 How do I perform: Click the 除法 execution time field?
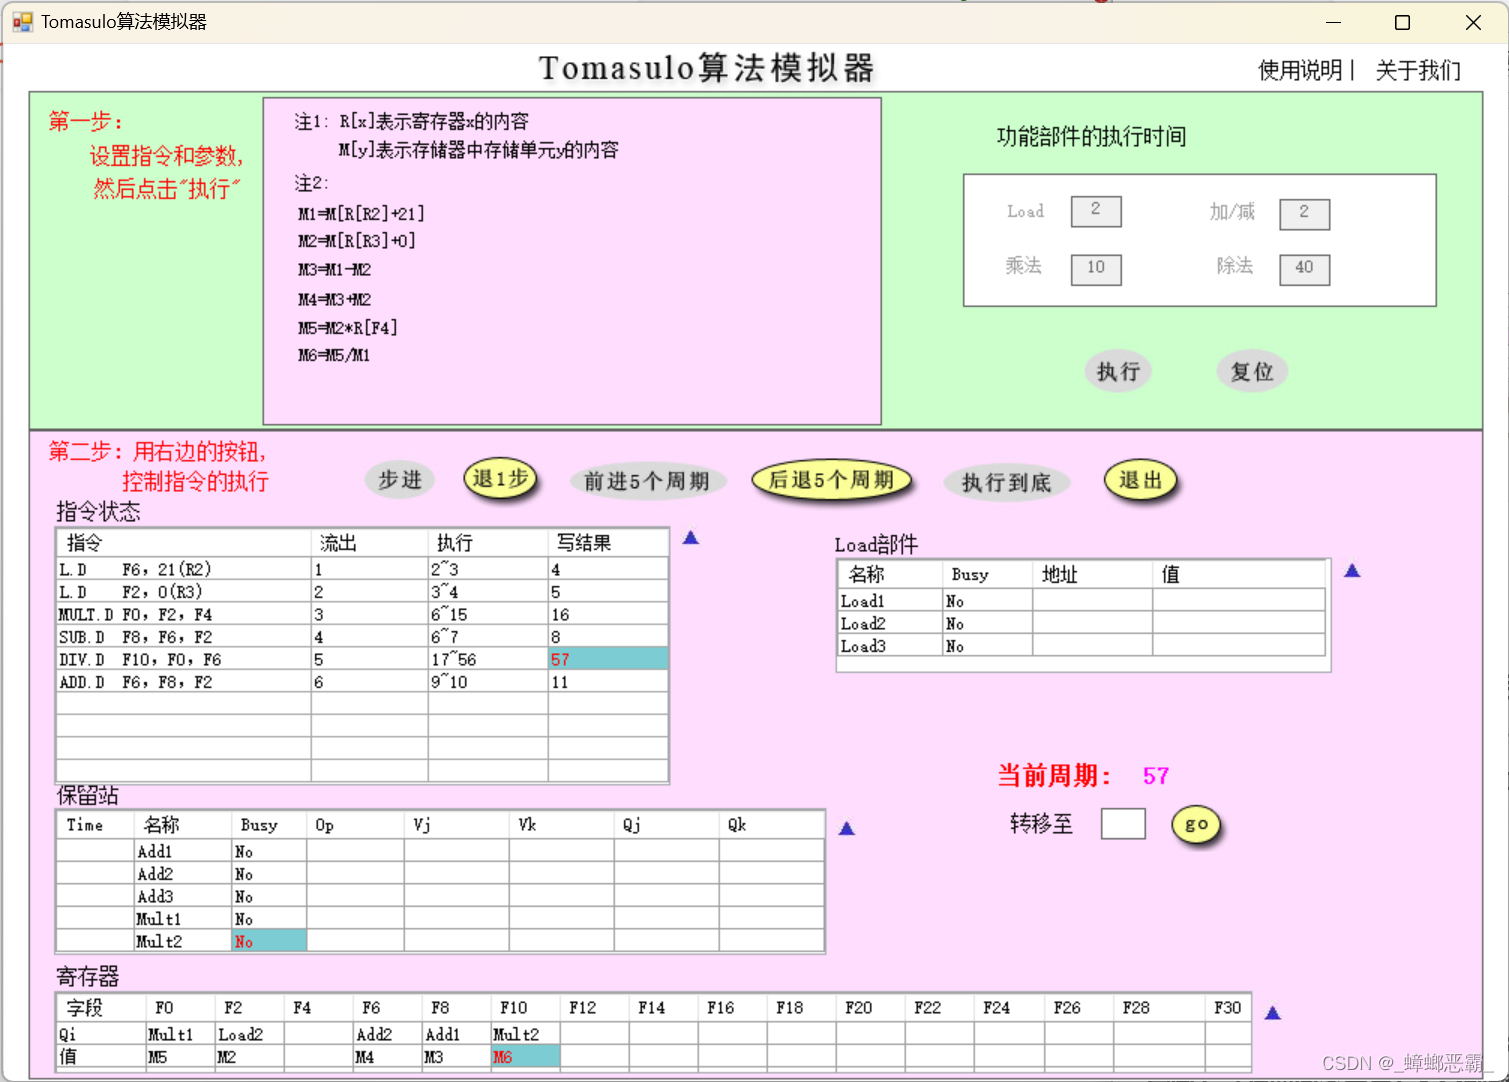[1304, 268]
